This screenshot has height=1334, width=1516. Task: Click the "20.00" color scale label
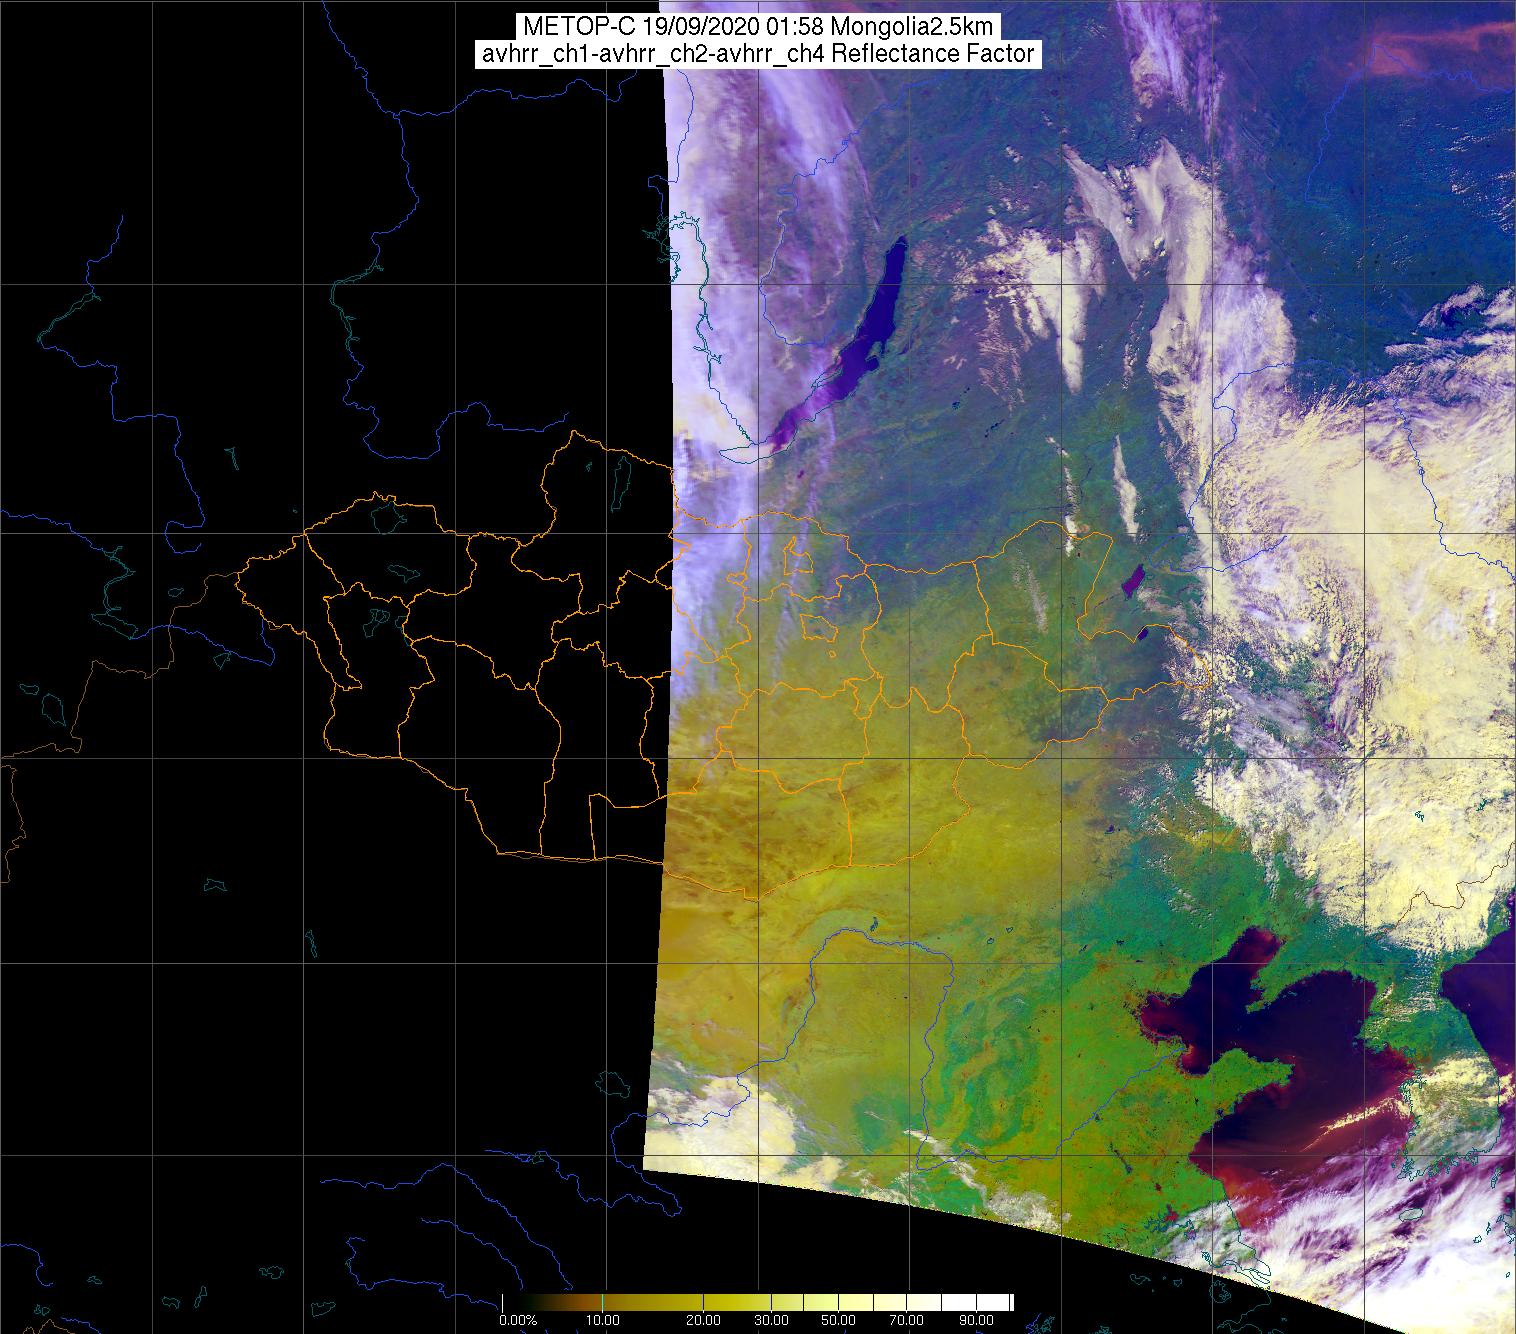[x=703, y=1320]
